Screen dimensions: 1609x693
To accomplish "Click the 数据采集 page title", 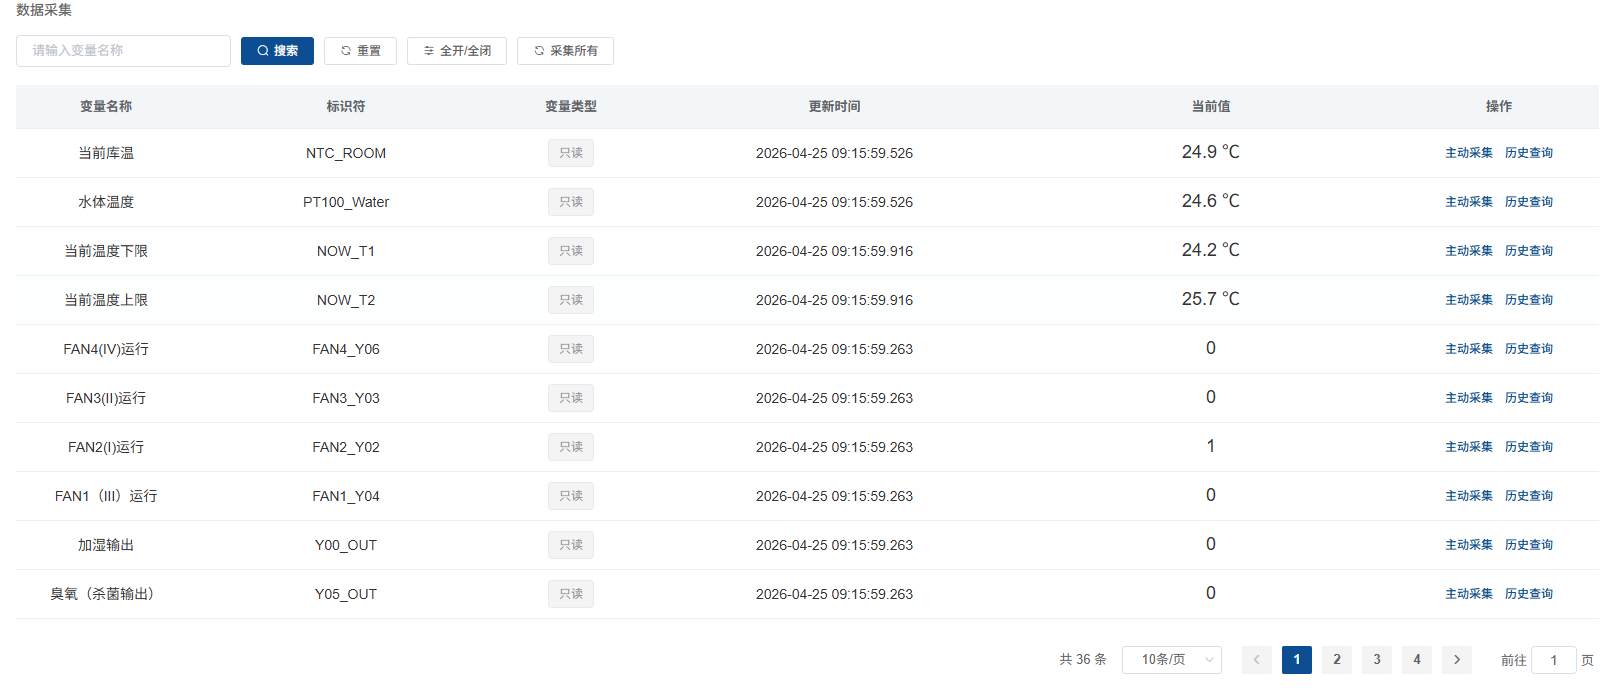I will tap(44, 10).
